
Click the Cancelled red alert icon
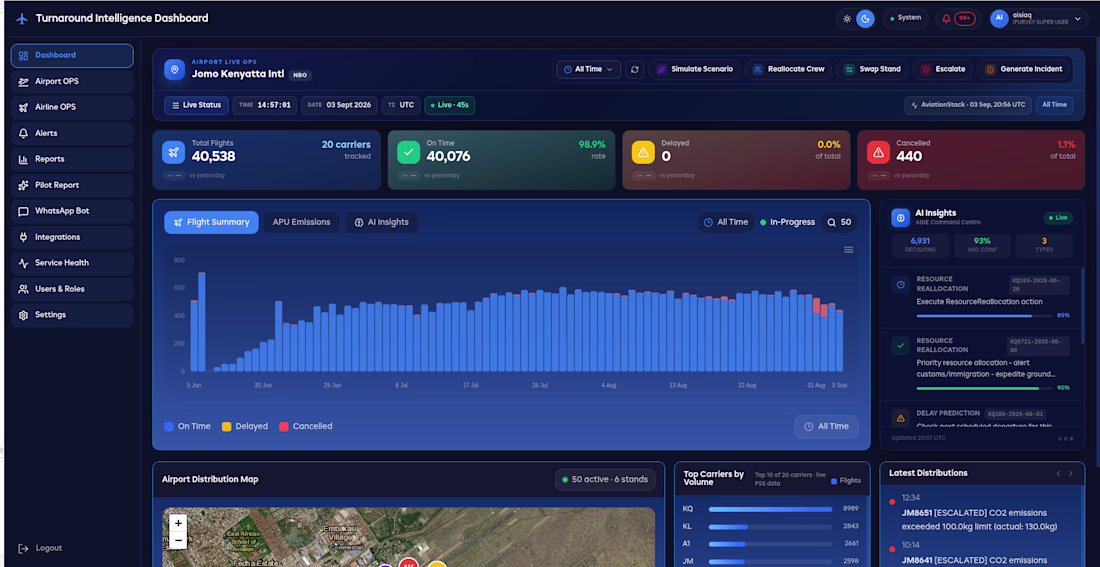878,152
